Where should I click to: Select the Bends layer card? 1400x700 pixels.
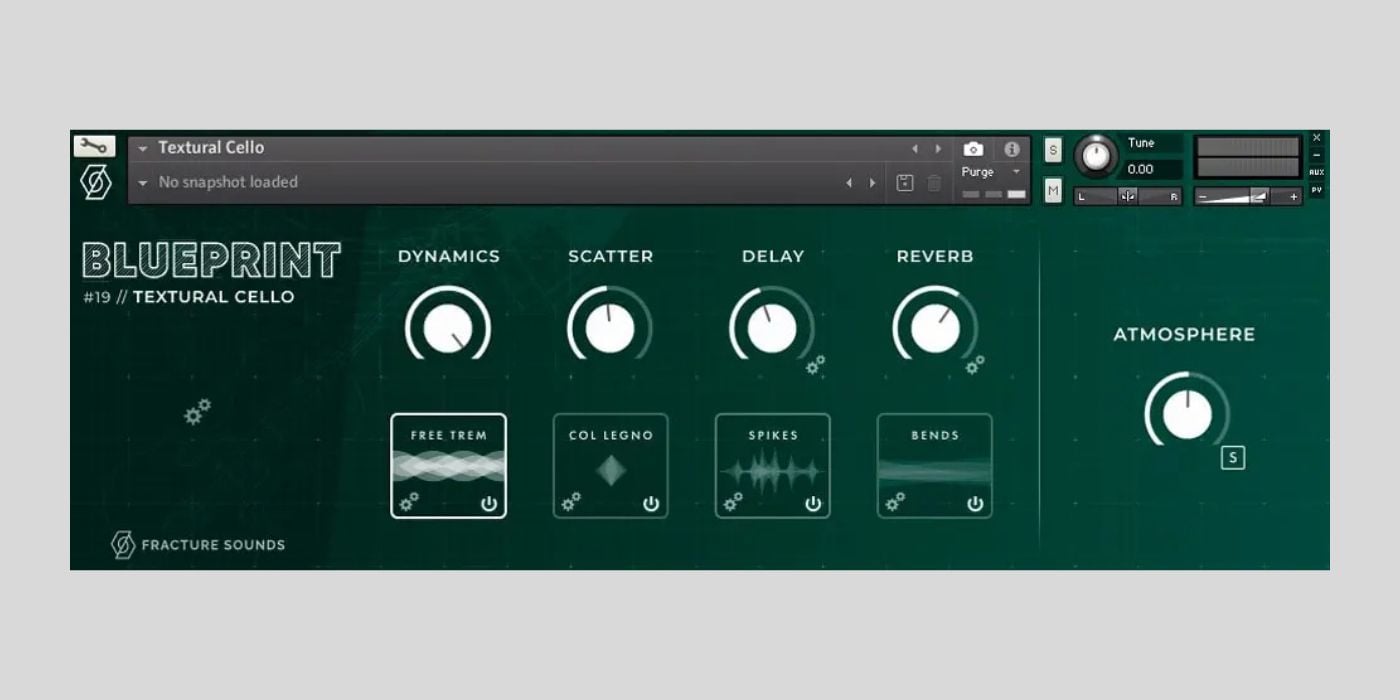(935, 466)
